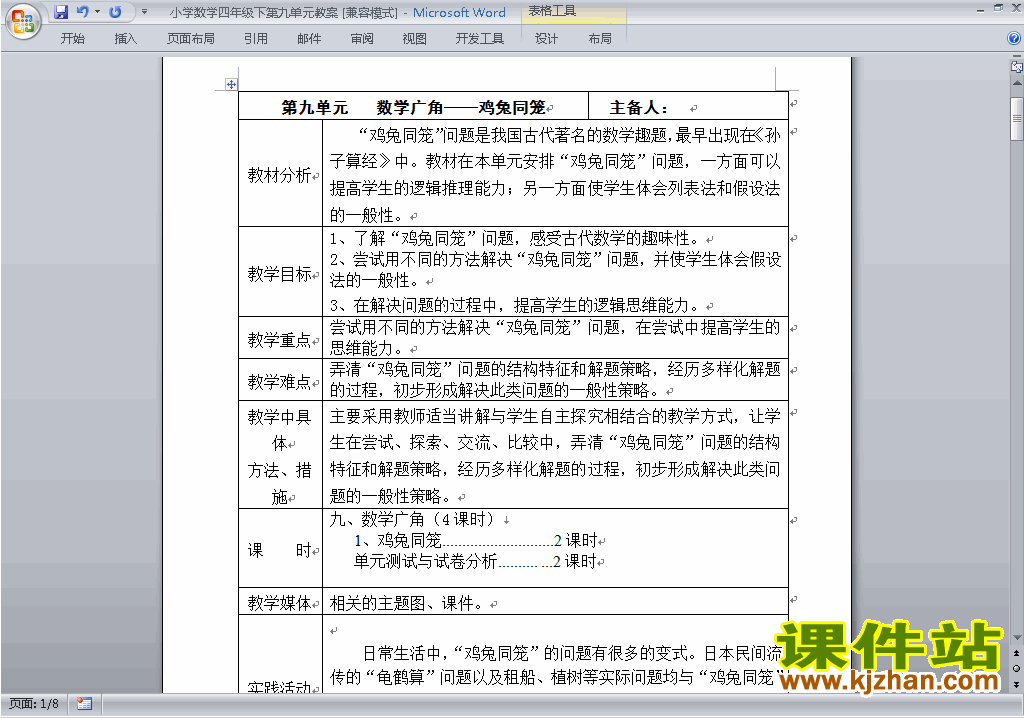Screen dimensions: 1024x718
Task: Switch to the 视图 tab
Action: coord(414,39)
